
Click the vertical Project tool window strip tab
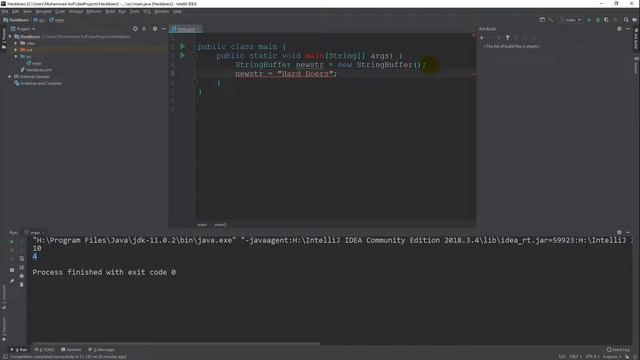click(4, 39)
